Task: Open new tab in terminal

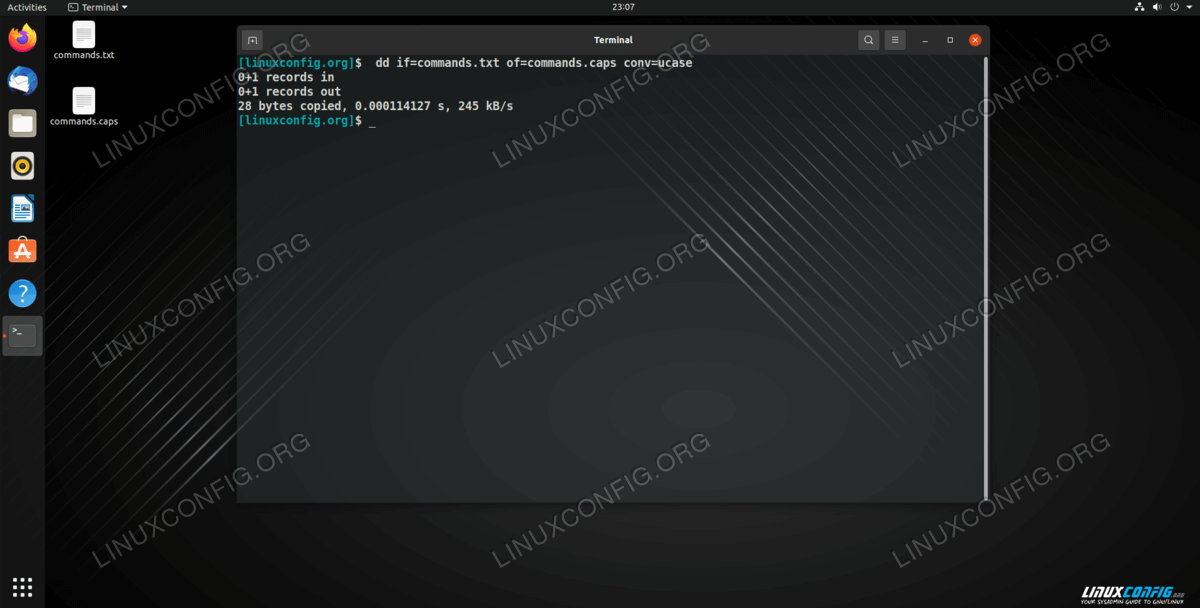Action: [253, 40]
